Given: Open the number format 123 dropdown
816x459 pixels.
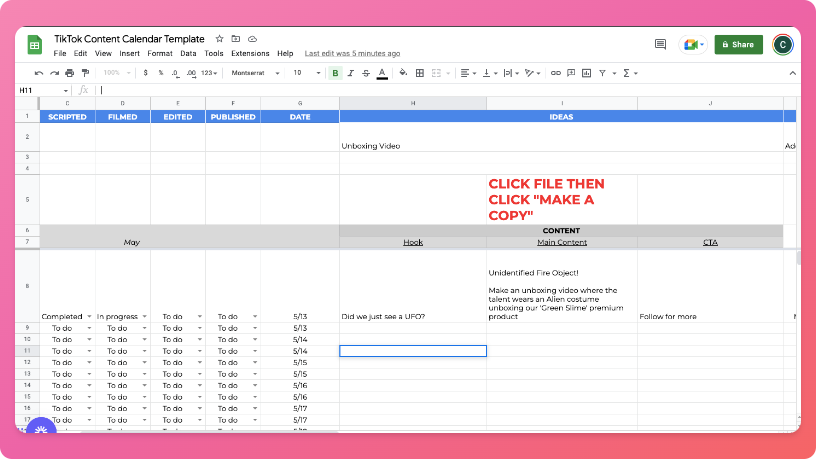Looking at the screenshot, I should point(209,73).
